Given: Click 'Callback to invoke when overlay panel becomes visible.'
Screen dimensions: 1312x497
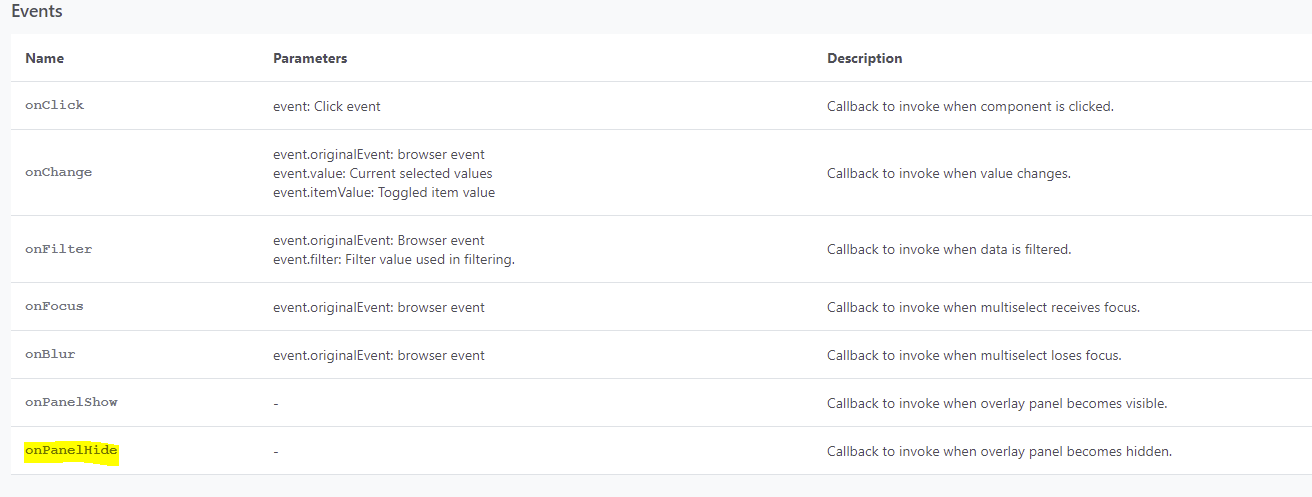Looking at the screenshot, I should 998,403.
